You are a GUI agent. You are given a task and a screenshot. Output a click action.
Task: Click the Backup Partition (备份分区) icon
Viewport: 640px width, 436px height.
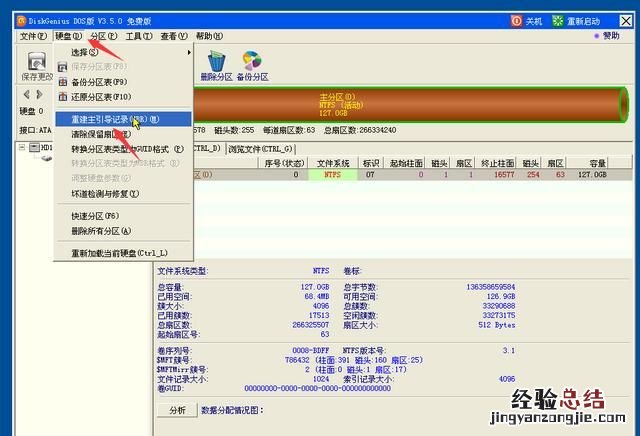[x=251, y=64]
